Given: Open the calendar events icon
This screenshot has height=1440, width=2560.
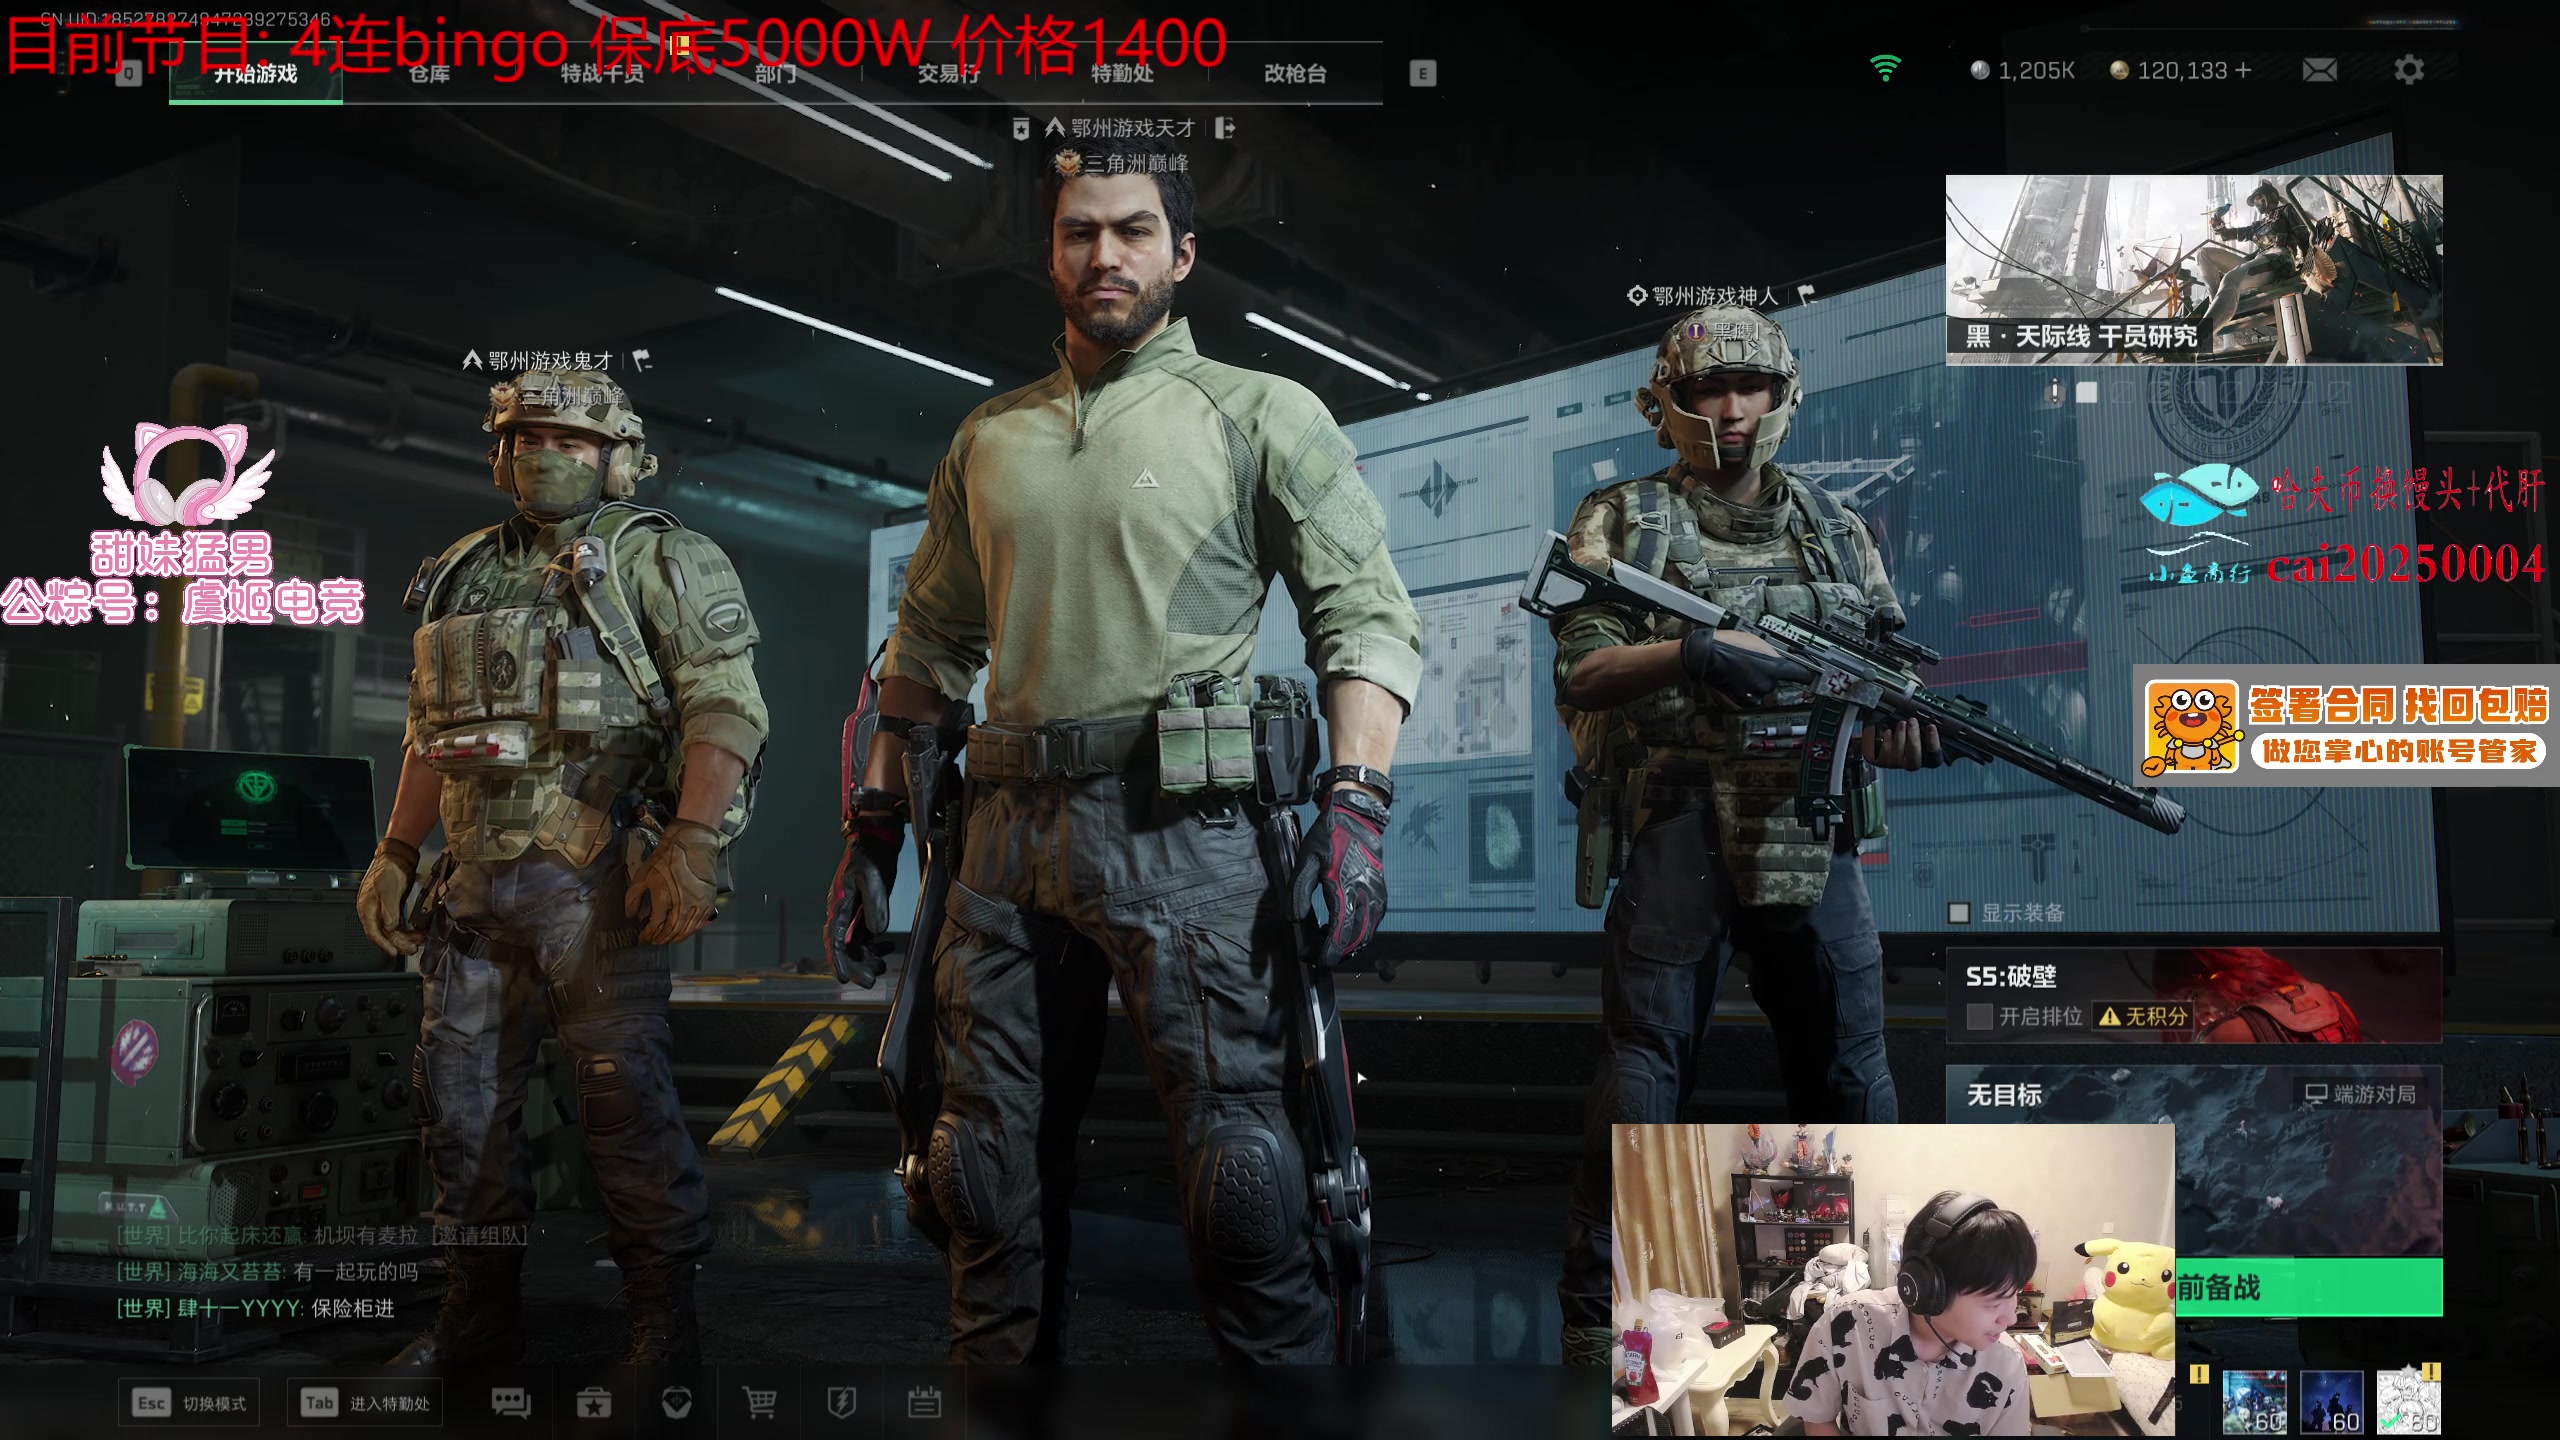Looking at the screenshot, I should click(924, 1403).
